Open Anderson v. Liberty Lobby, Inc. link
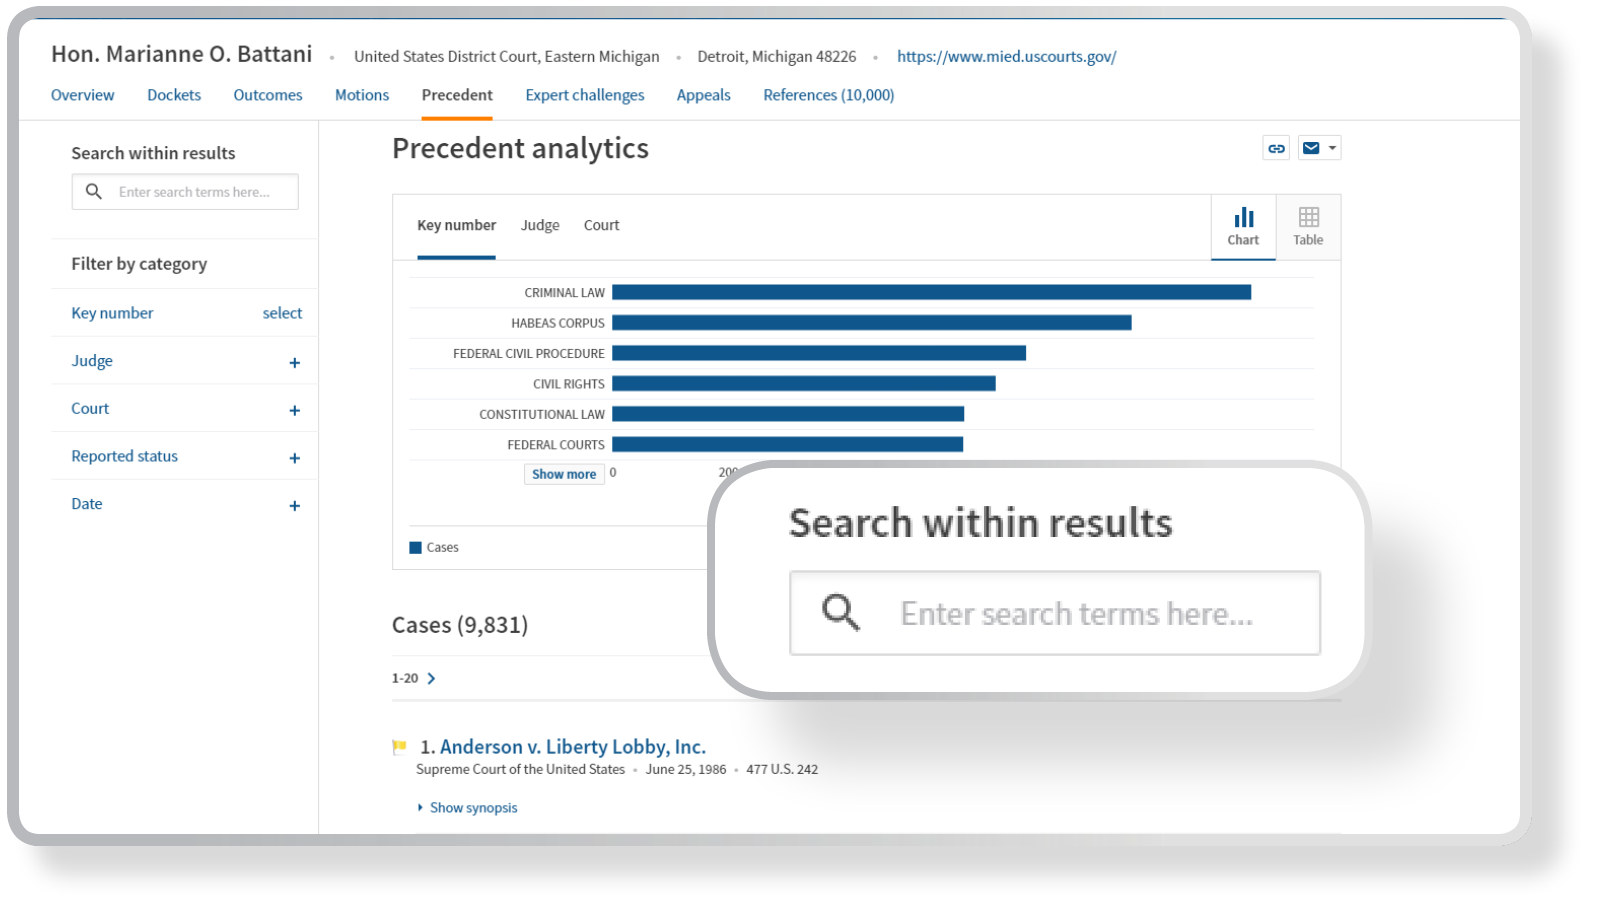Image resolution: width=1600 pixels, height=900 pixels. coord(572,747)
